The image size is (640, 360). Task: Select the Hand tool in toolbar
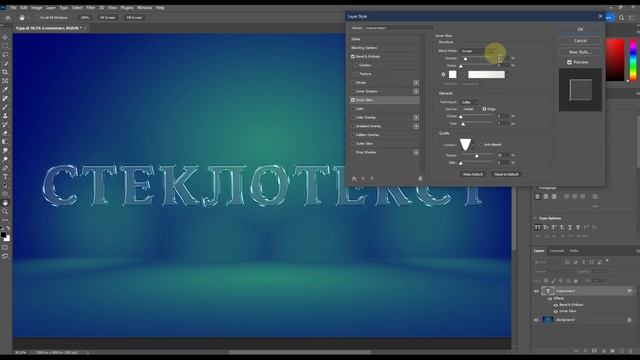pos(5,203)
